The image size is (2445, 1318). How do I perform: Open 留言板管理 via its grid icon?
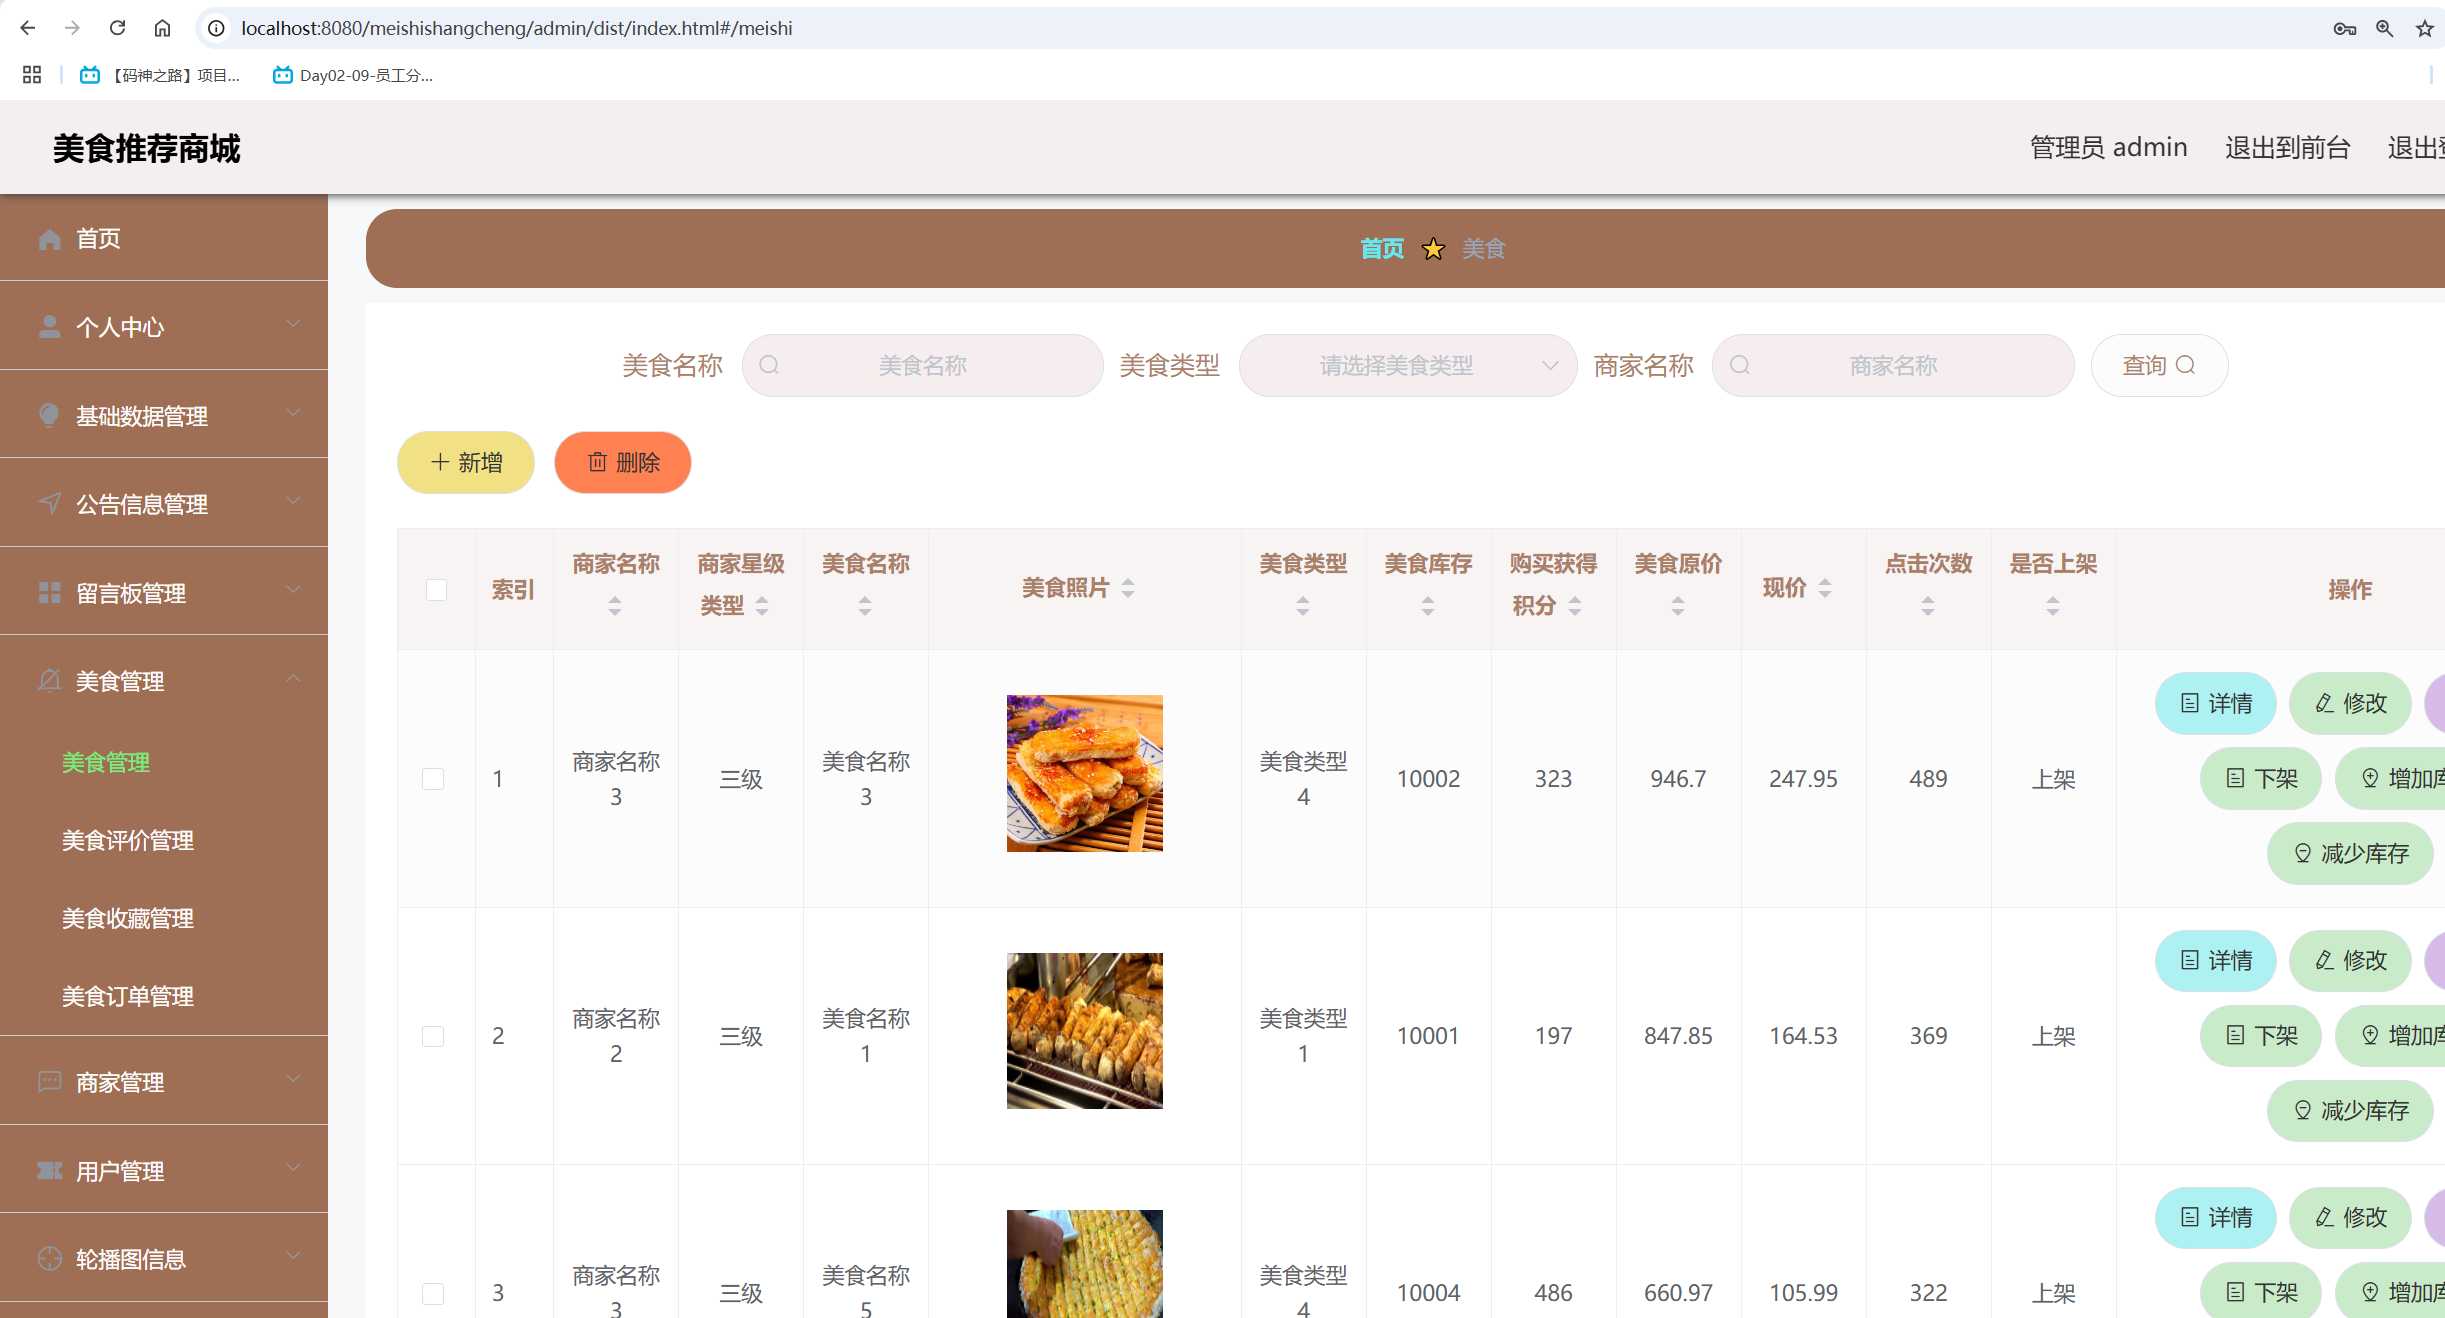click(48, 592)
